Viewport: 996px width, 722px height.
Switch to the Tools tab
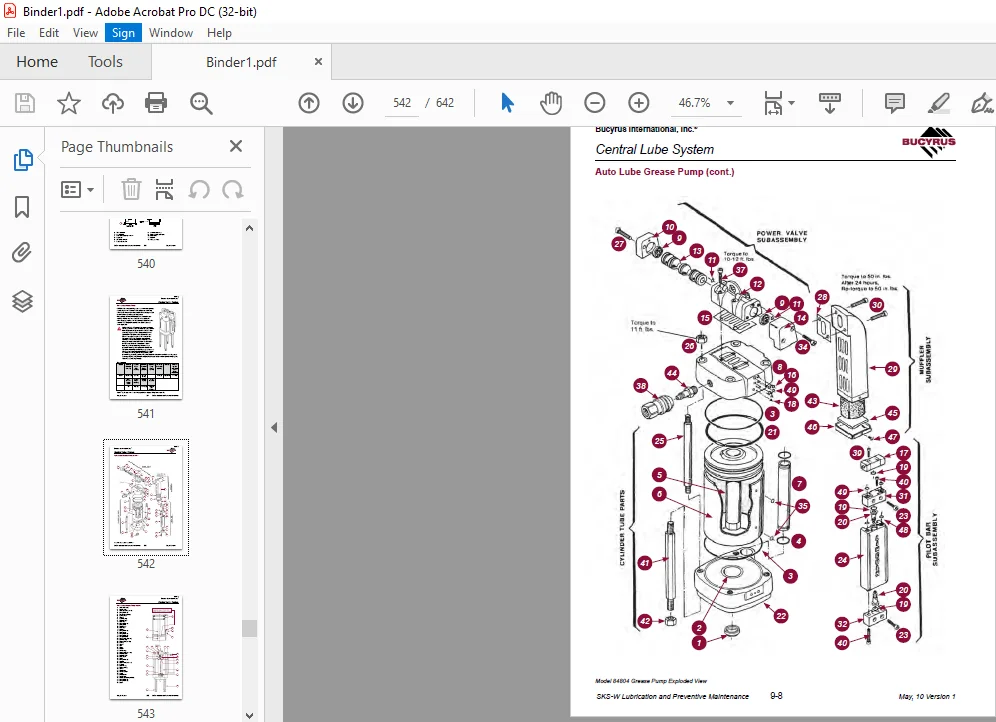pos(105,62)
